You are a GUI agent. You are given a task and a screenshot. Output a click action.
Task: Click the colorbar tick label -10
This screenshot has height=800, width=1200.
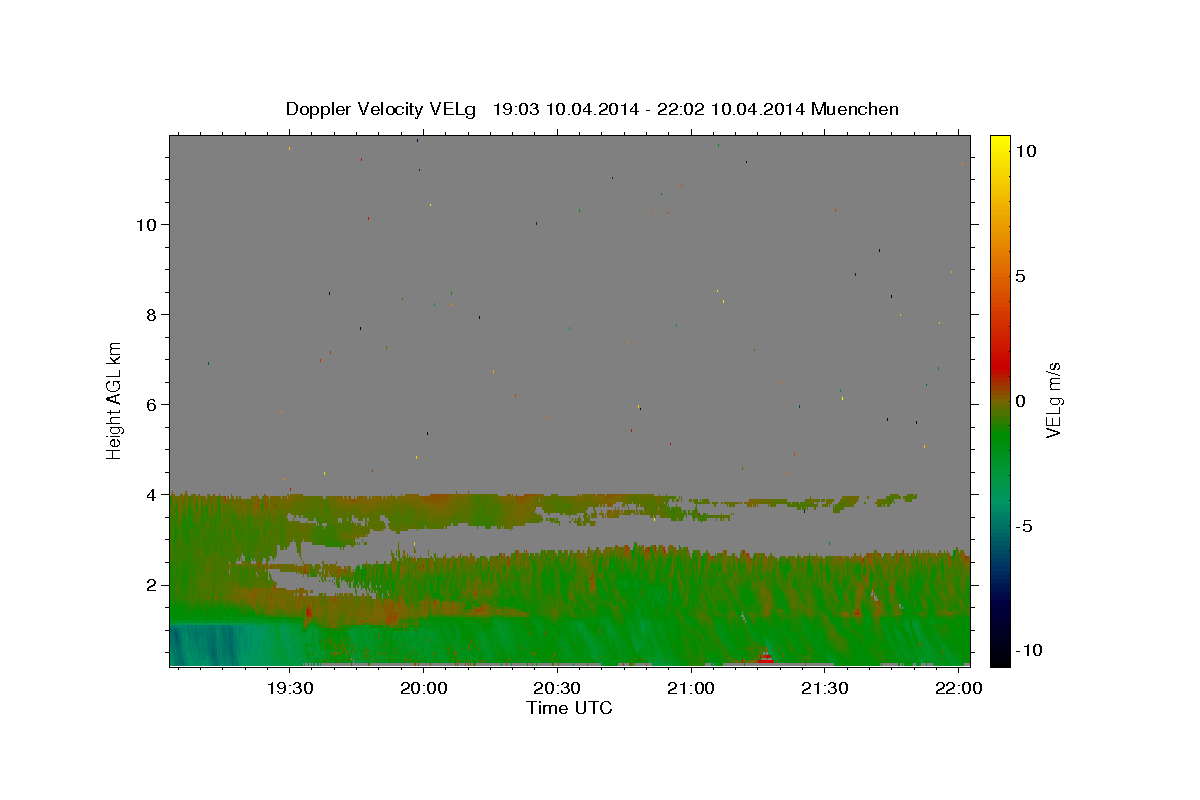[x=1028, y=651]
